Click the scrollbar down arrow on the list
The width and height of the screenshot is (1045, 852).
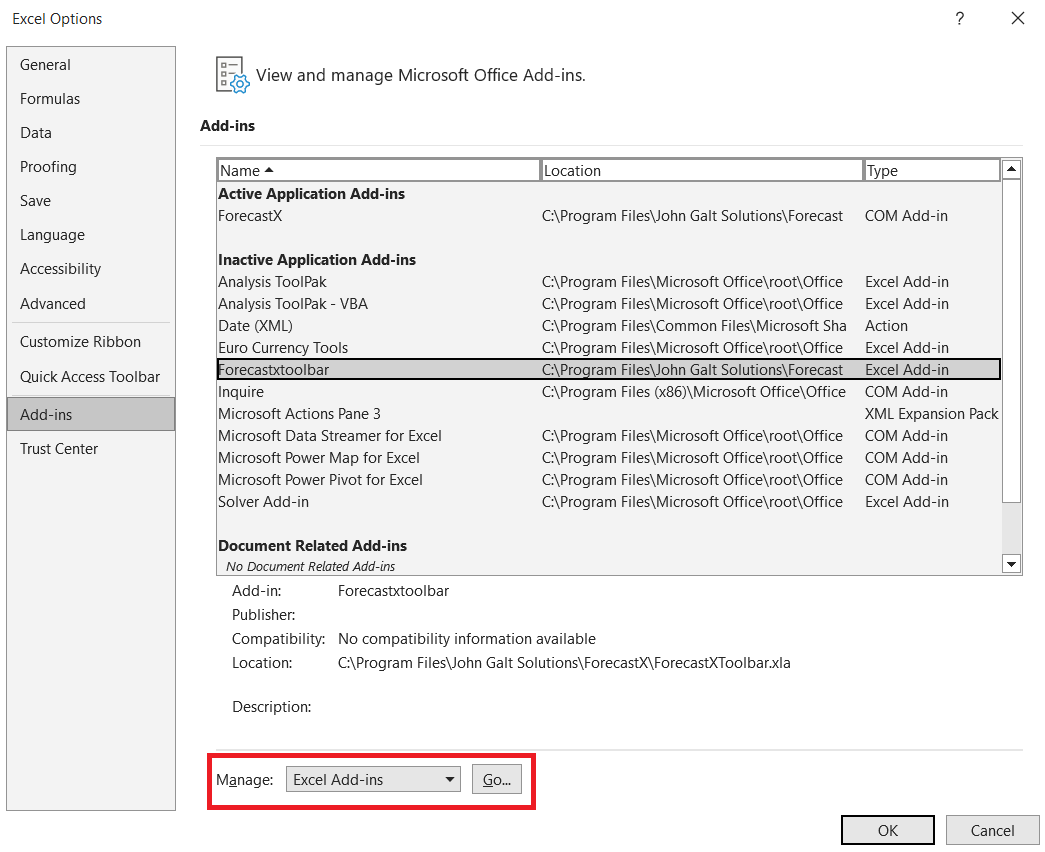click(1011, 563)
